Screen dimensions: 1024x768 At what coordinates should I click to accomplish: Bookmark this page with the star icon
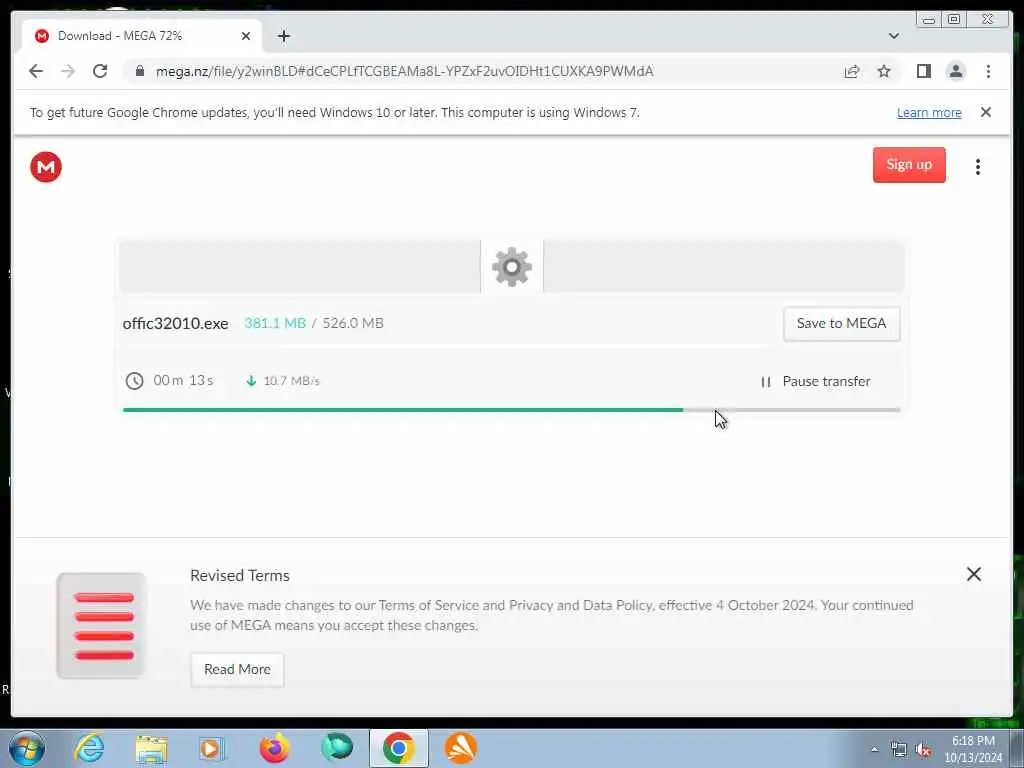884,71
